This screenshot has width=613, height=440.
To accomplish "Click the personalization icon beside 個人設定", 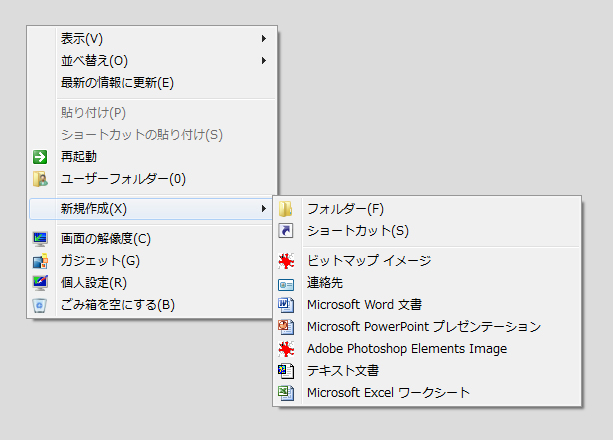I will [40, 283].
